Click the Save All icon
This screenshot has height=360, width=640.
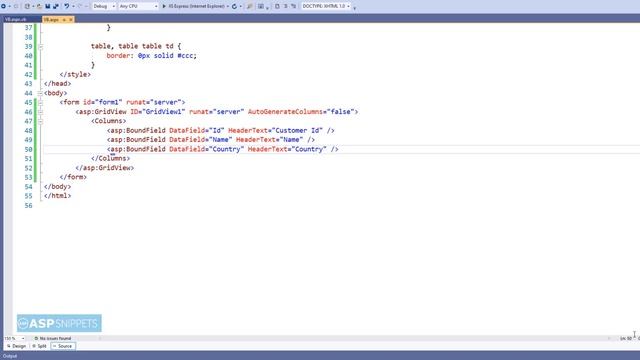click(x=56, y=6)
